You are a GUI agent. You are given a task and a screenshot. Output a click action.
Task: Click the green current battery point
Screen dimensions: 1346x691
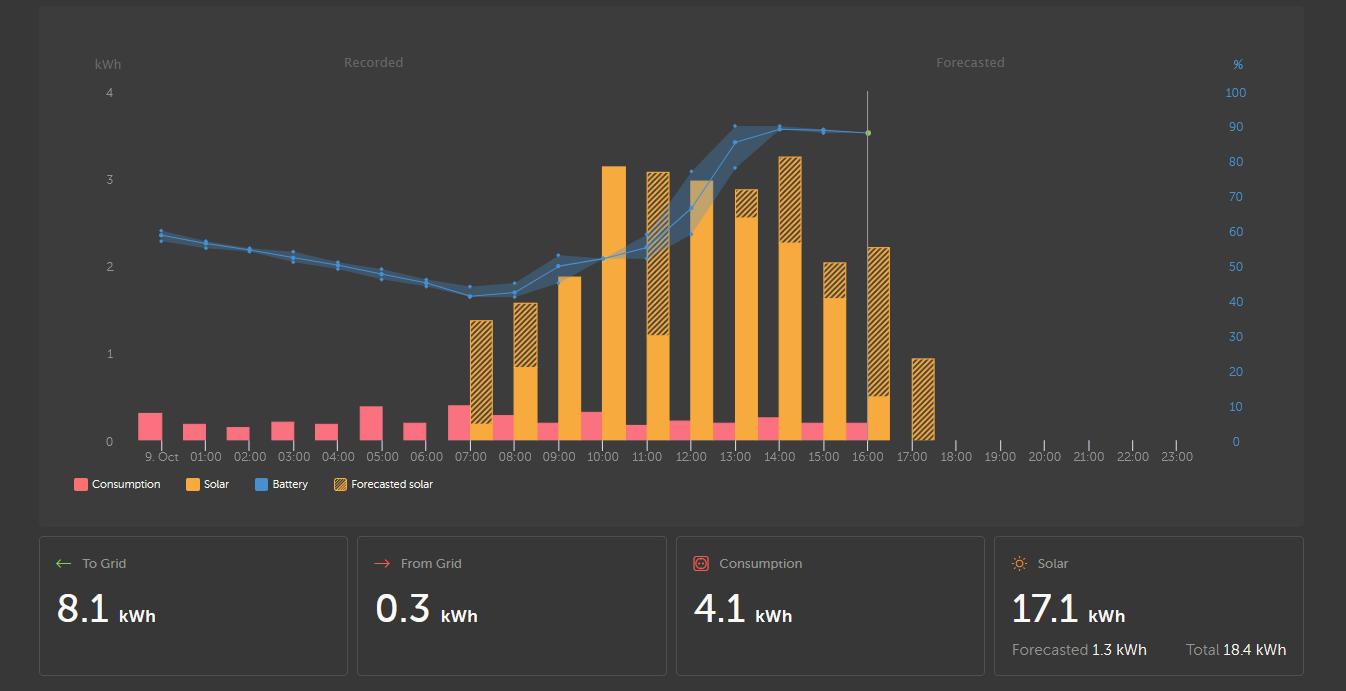click(x=868, y=133)
